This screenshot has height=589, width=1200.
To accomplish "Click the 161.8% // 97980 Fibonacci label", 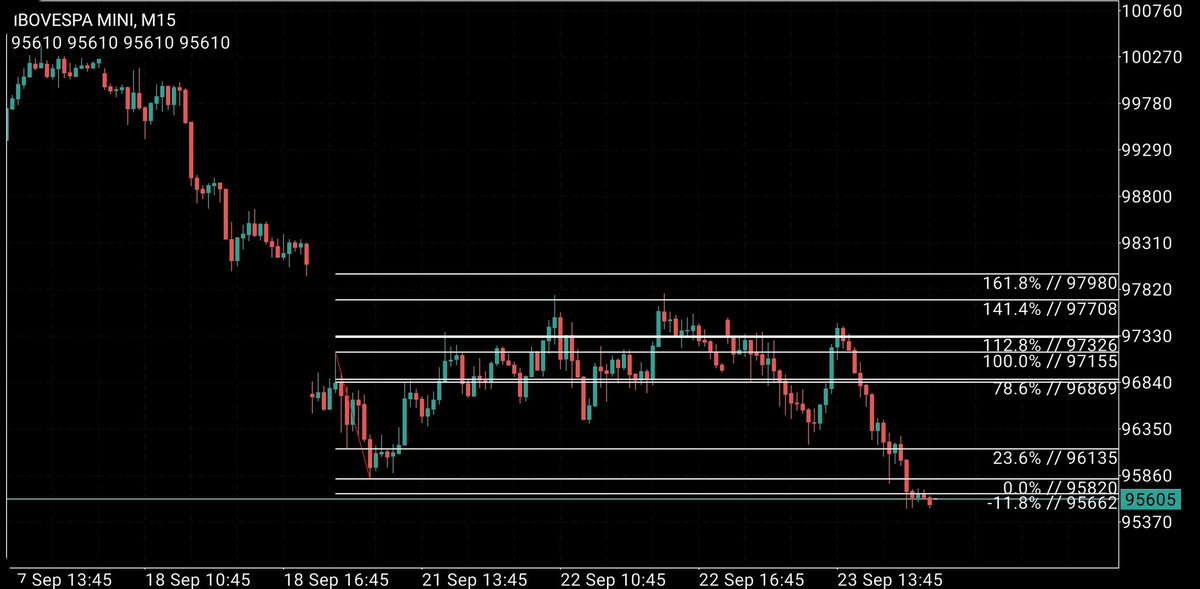I will 1052,283.
